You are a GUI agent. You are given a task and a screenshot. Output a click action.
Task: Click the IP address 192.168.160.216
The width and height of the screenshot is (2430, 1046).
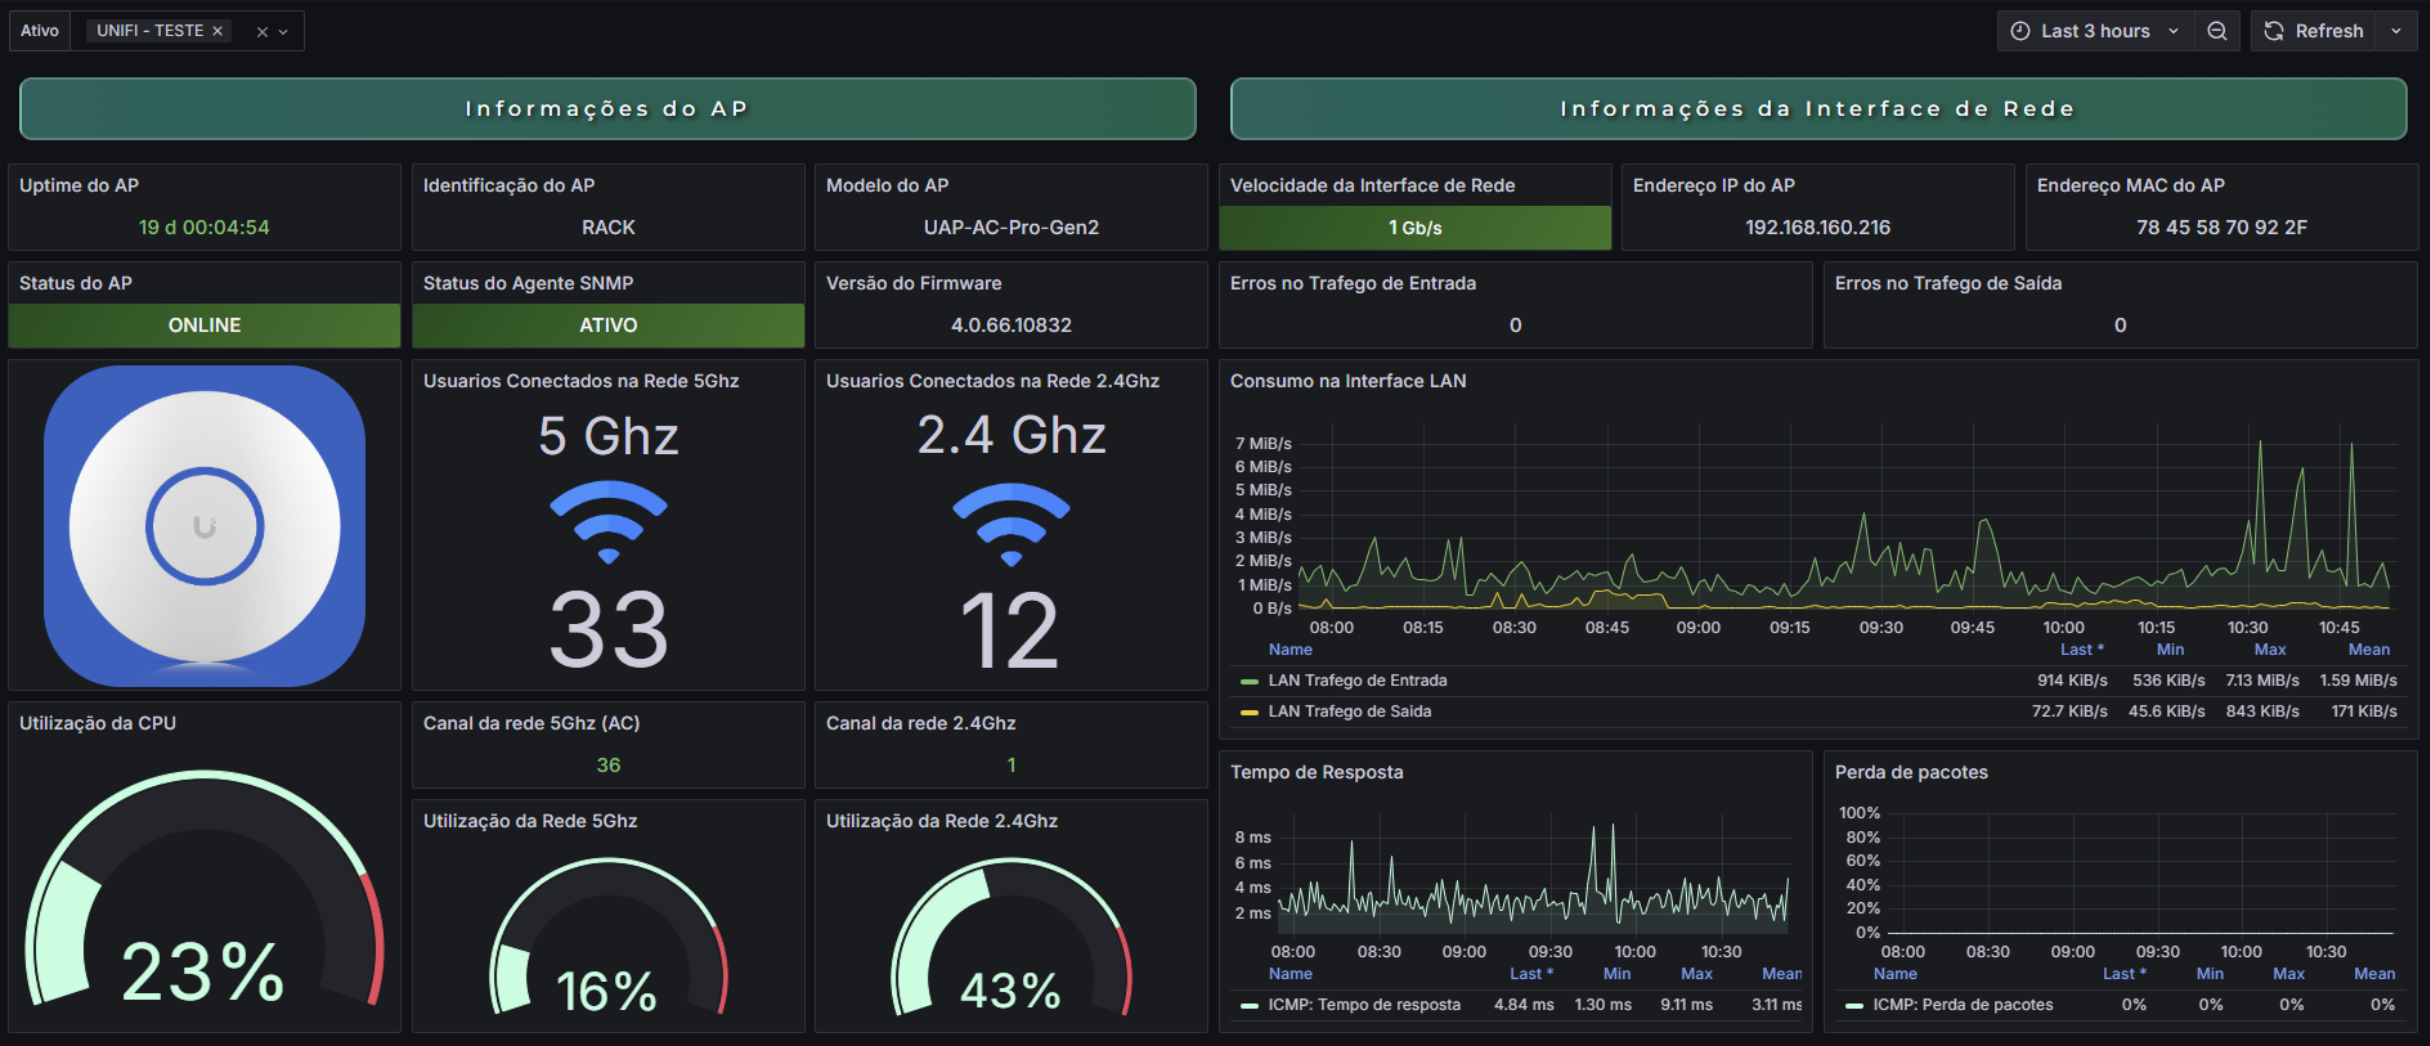1817,228
